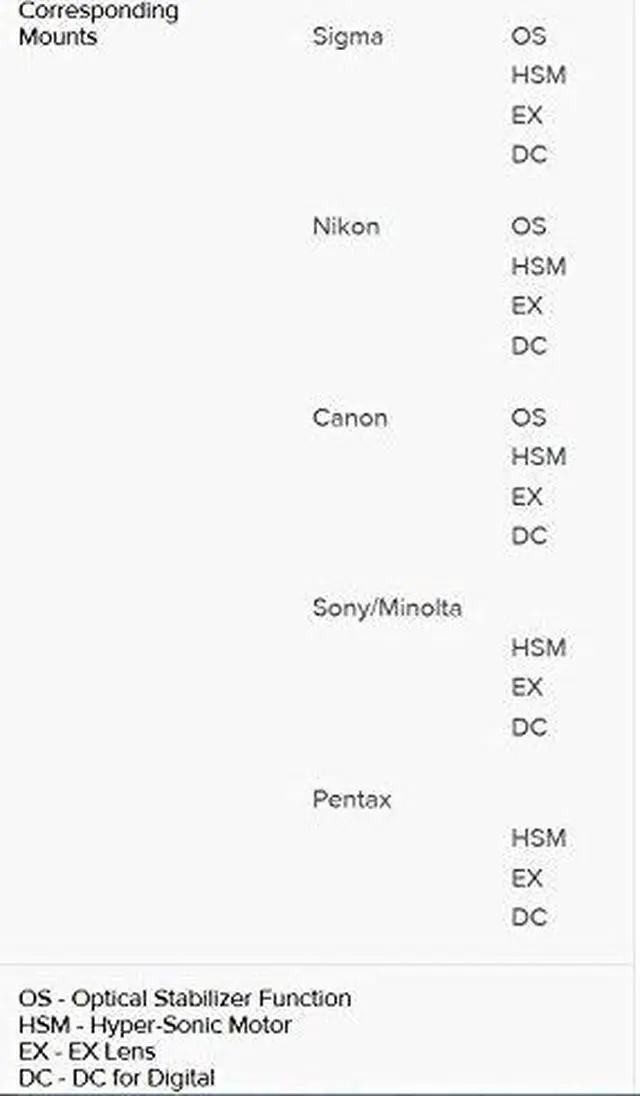Click DC under Nikon mount
Image resolution: width=640 pixels, height=1096 pixels.
[529, 346]
